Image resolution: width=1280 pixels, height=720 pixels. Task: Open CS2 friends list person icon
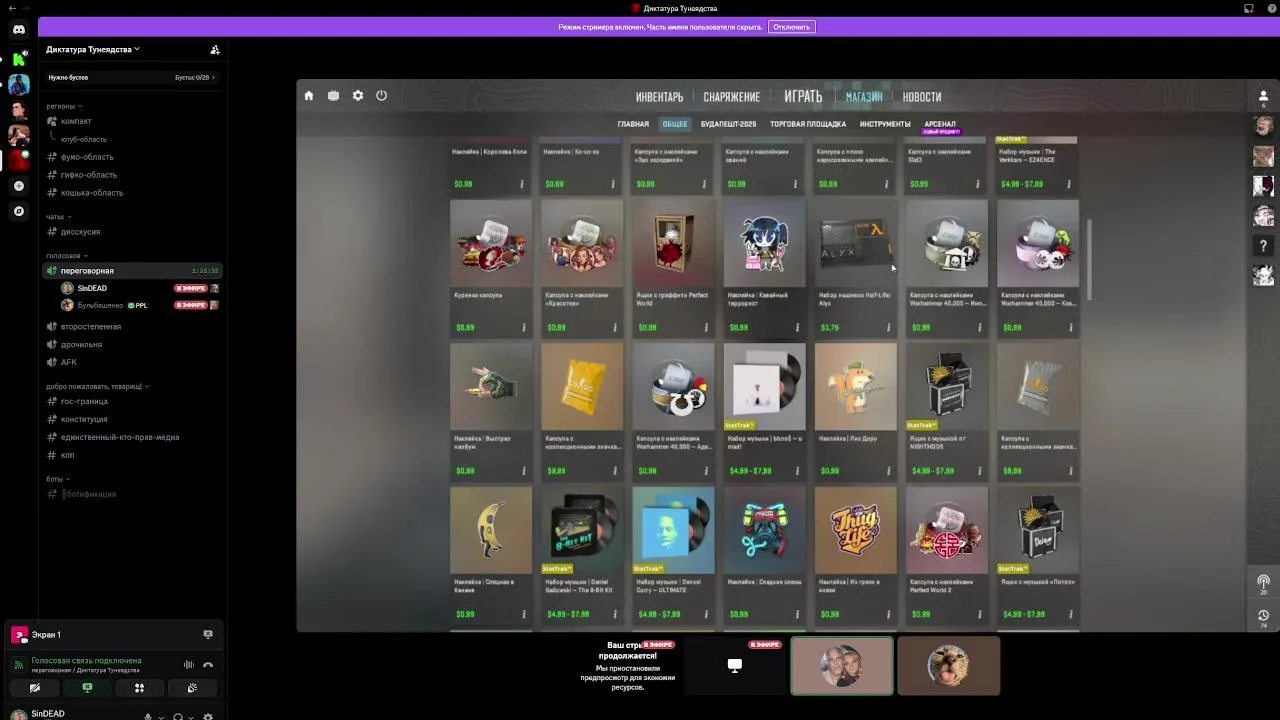1263,97
